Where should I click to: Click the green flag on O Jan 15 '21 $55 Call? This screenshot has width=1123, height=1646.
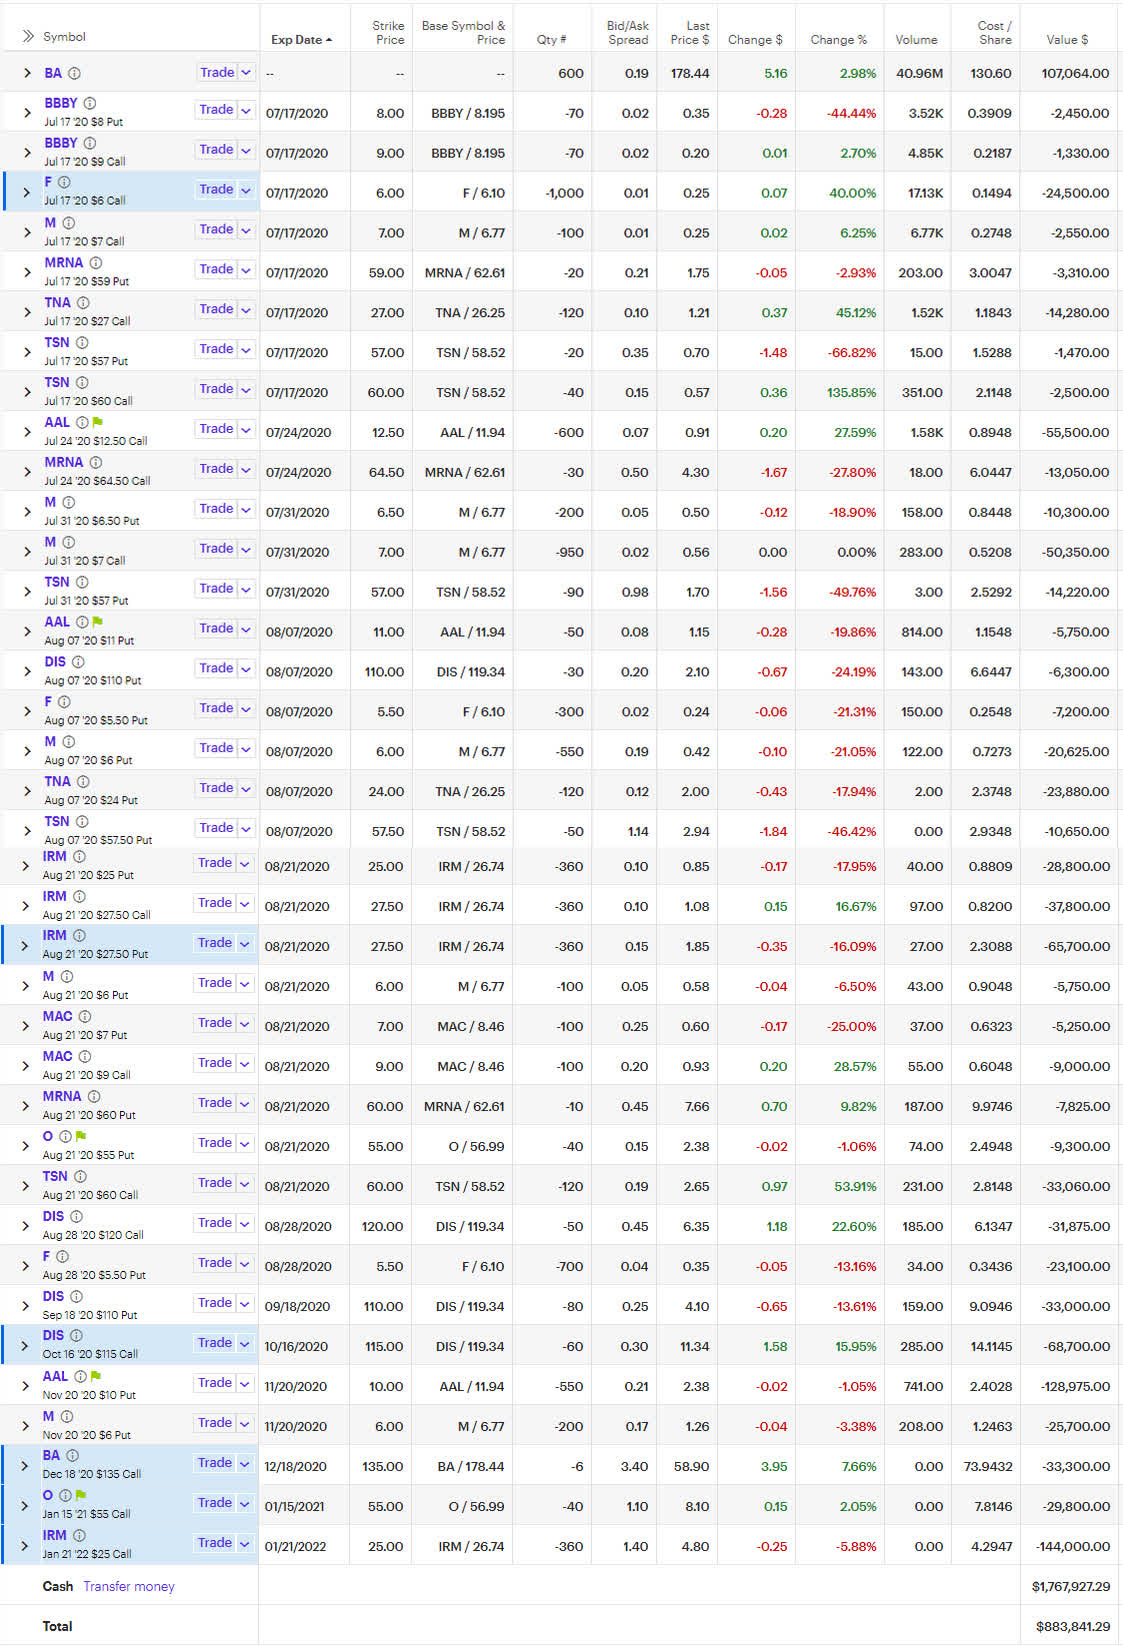click(81, 1495)
